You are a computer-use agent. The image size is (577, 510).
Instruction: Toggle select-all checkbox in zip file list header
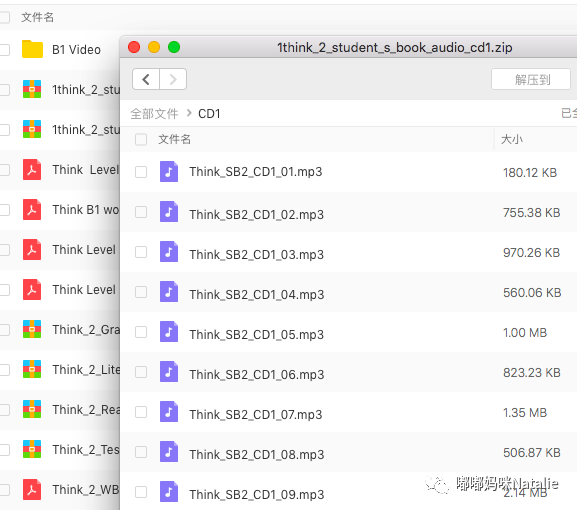(141, 139)
